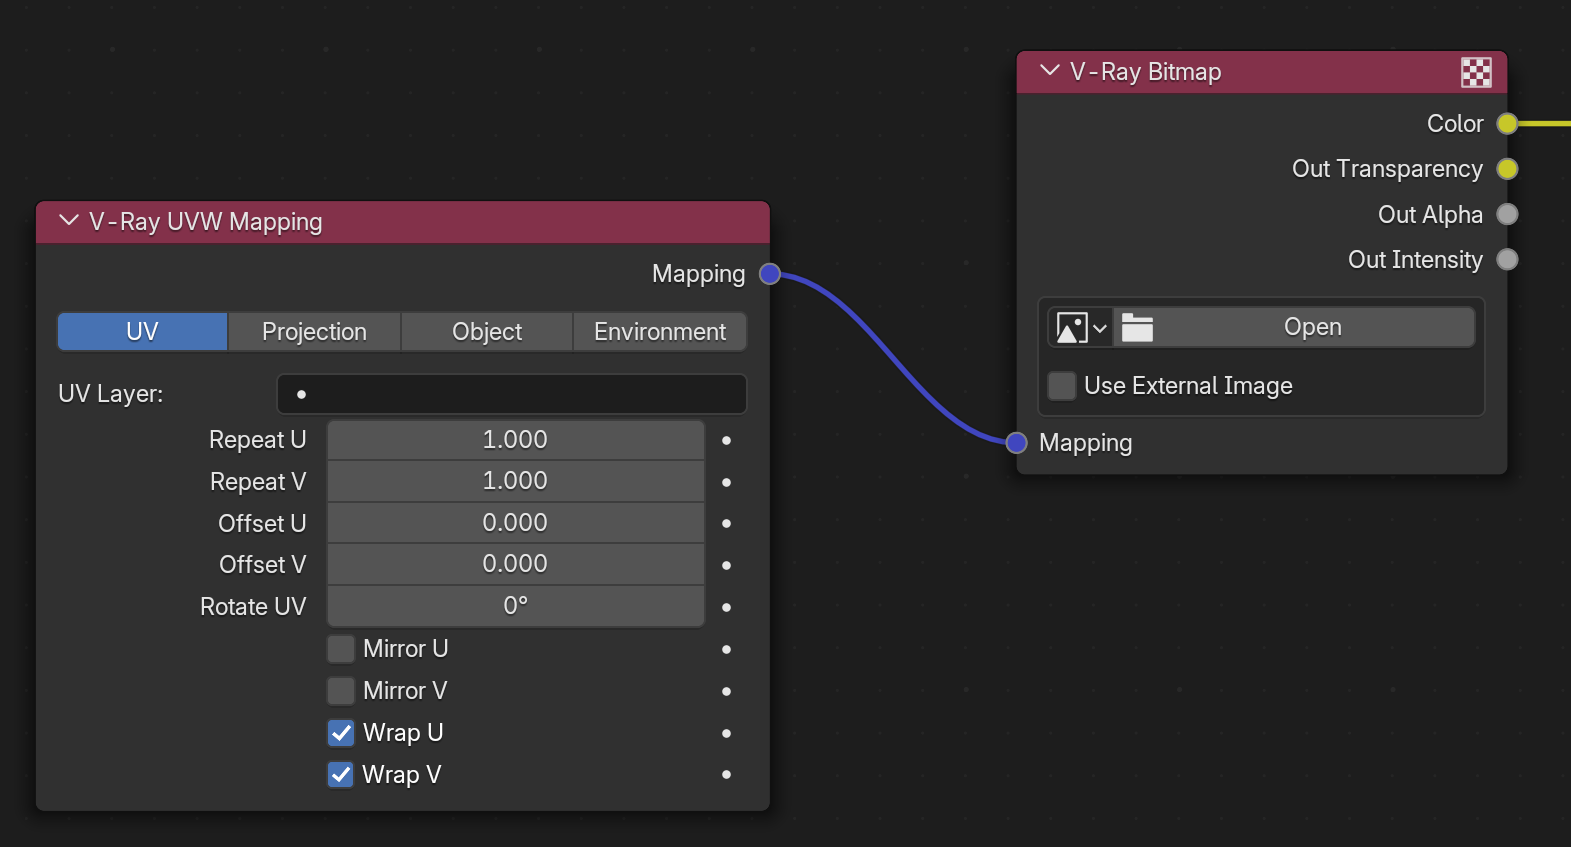Screen dimensions: 1571x847
Task: Click the Open image button
Action: point(1294,328)
